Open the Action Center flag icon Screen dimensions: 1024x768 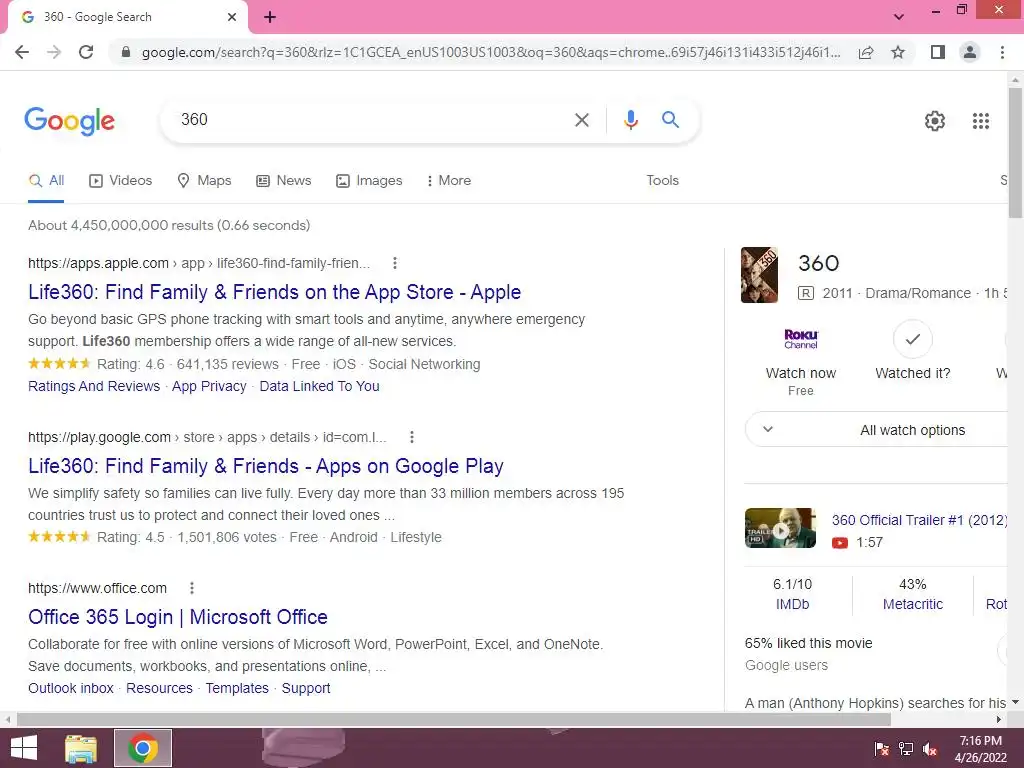[x=882, y=749]
